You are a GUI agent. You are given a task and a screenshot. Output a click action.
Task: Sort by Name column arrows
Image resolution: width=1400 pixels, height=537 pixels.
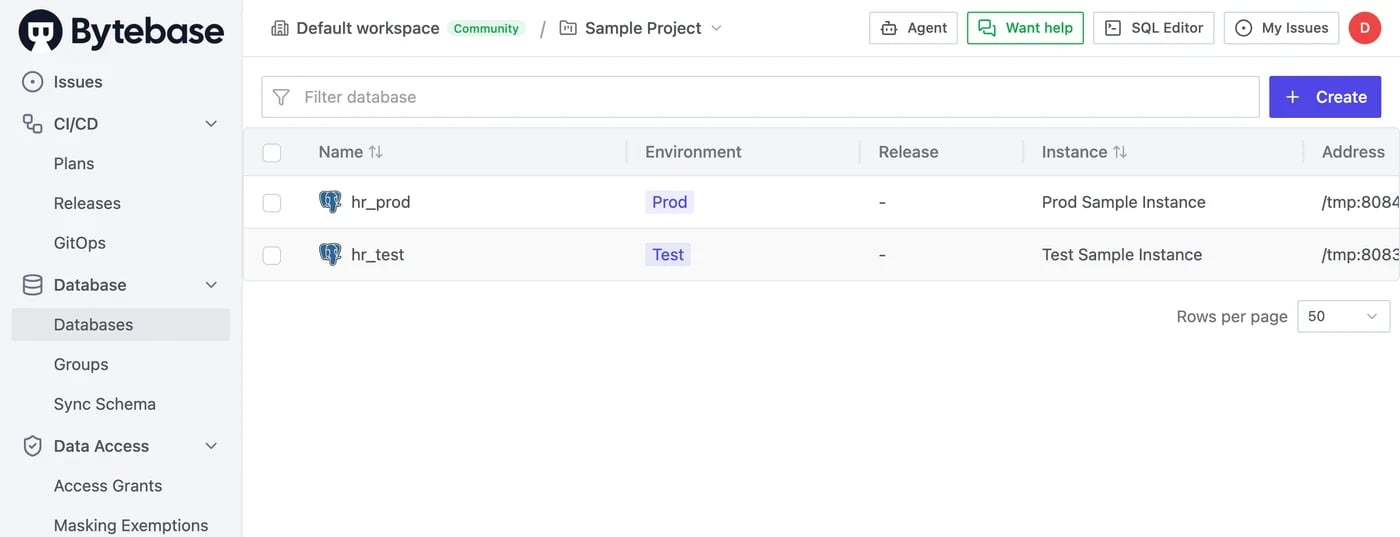pyautogui.click(x=376, y=152)
